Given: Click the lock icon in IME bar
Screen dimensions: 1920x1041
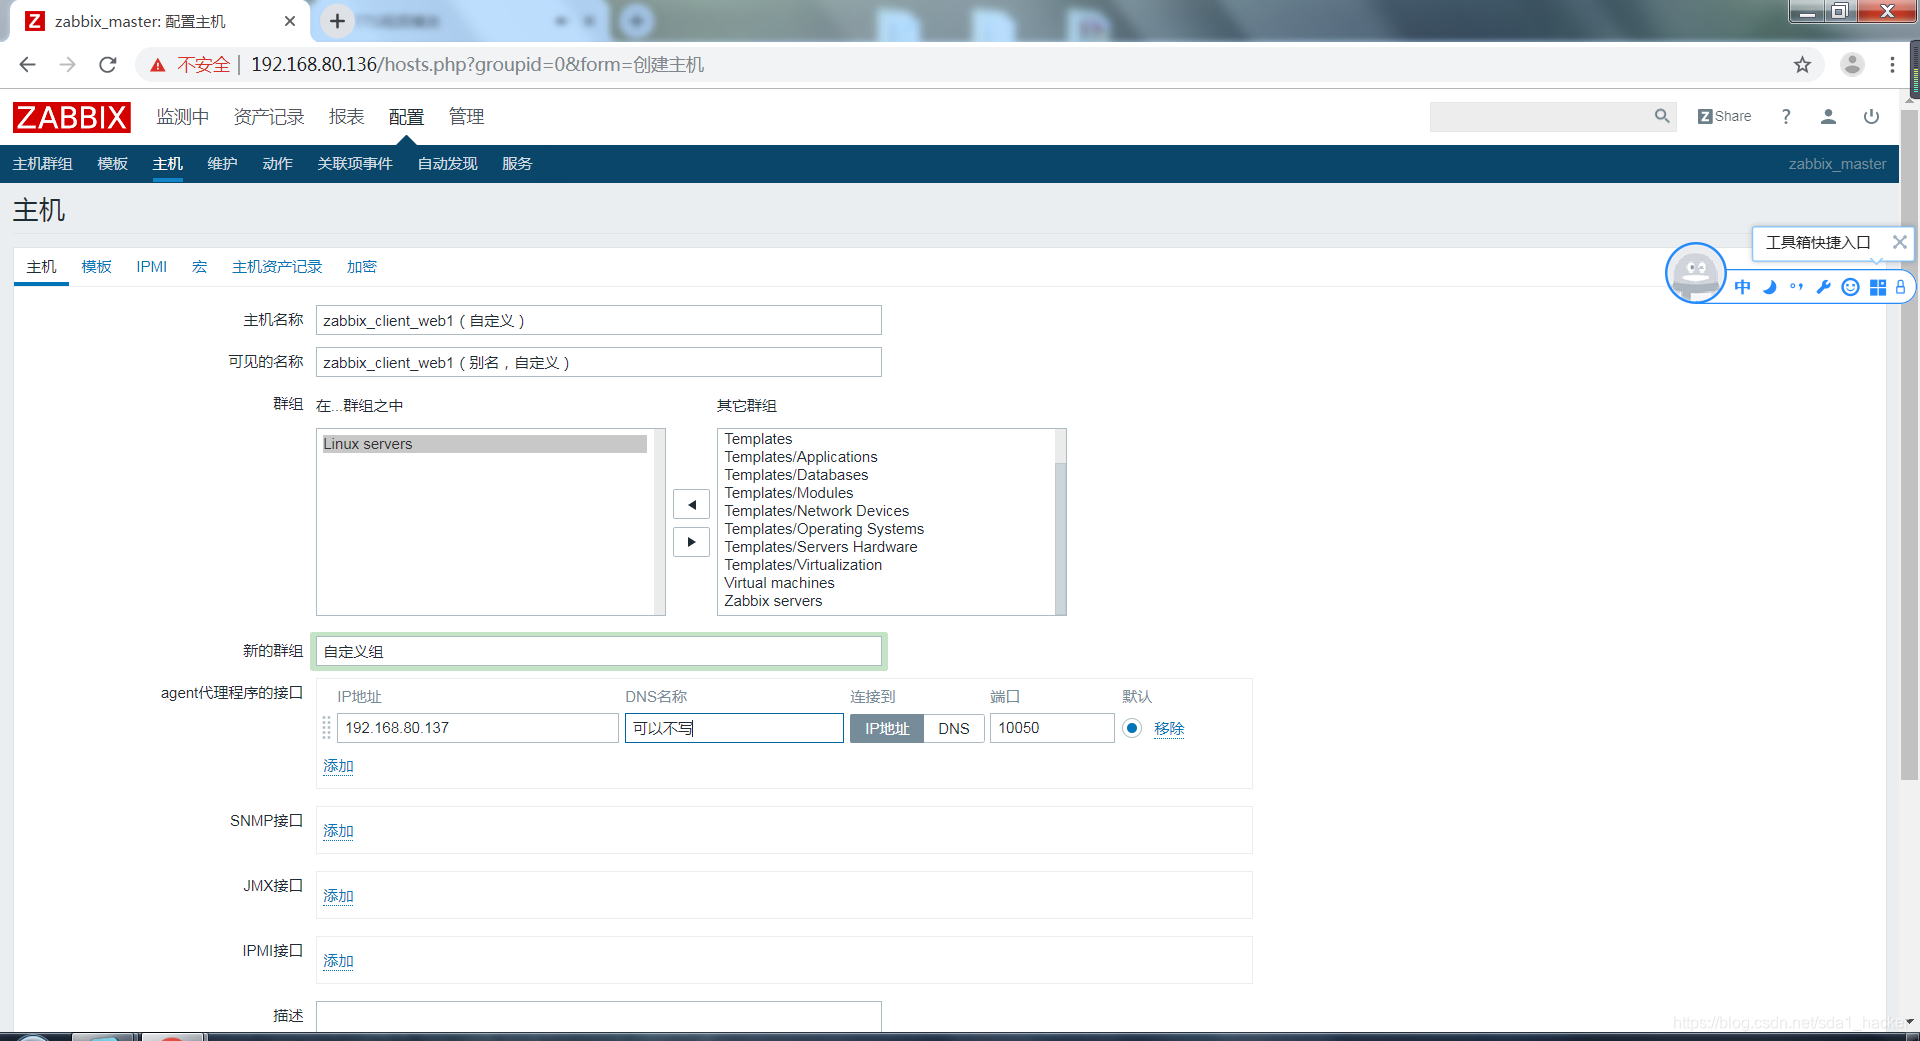Looking at the screenshot, I should pyautogui.click(x=1900, y=287).
